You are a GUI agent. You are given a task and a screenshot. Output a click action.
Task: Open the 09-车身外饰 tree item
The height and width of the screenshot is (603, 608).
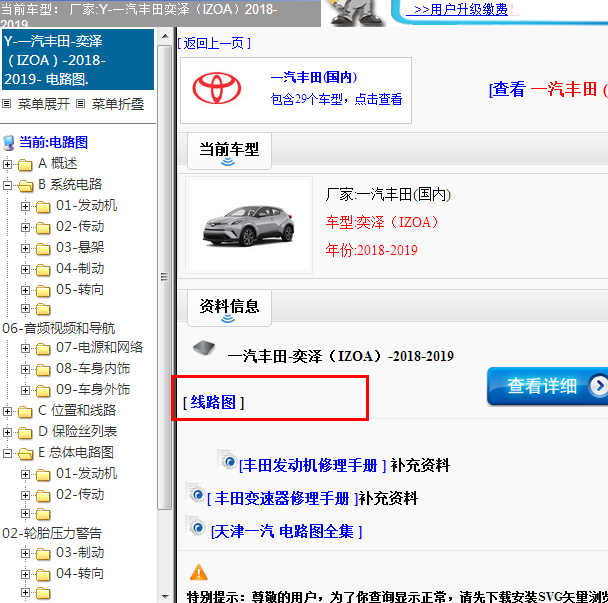(x=93, y=389)
